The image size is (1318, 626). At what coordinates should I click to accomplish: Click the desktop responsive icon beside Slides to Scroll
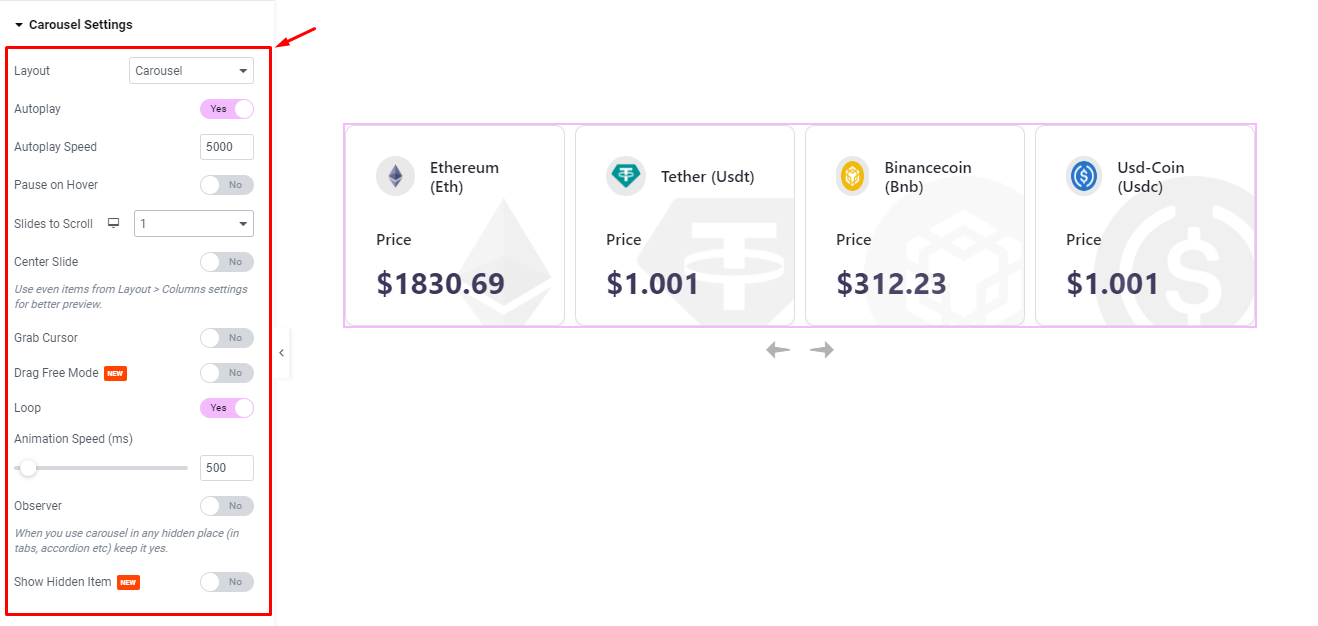click(113, 224)
